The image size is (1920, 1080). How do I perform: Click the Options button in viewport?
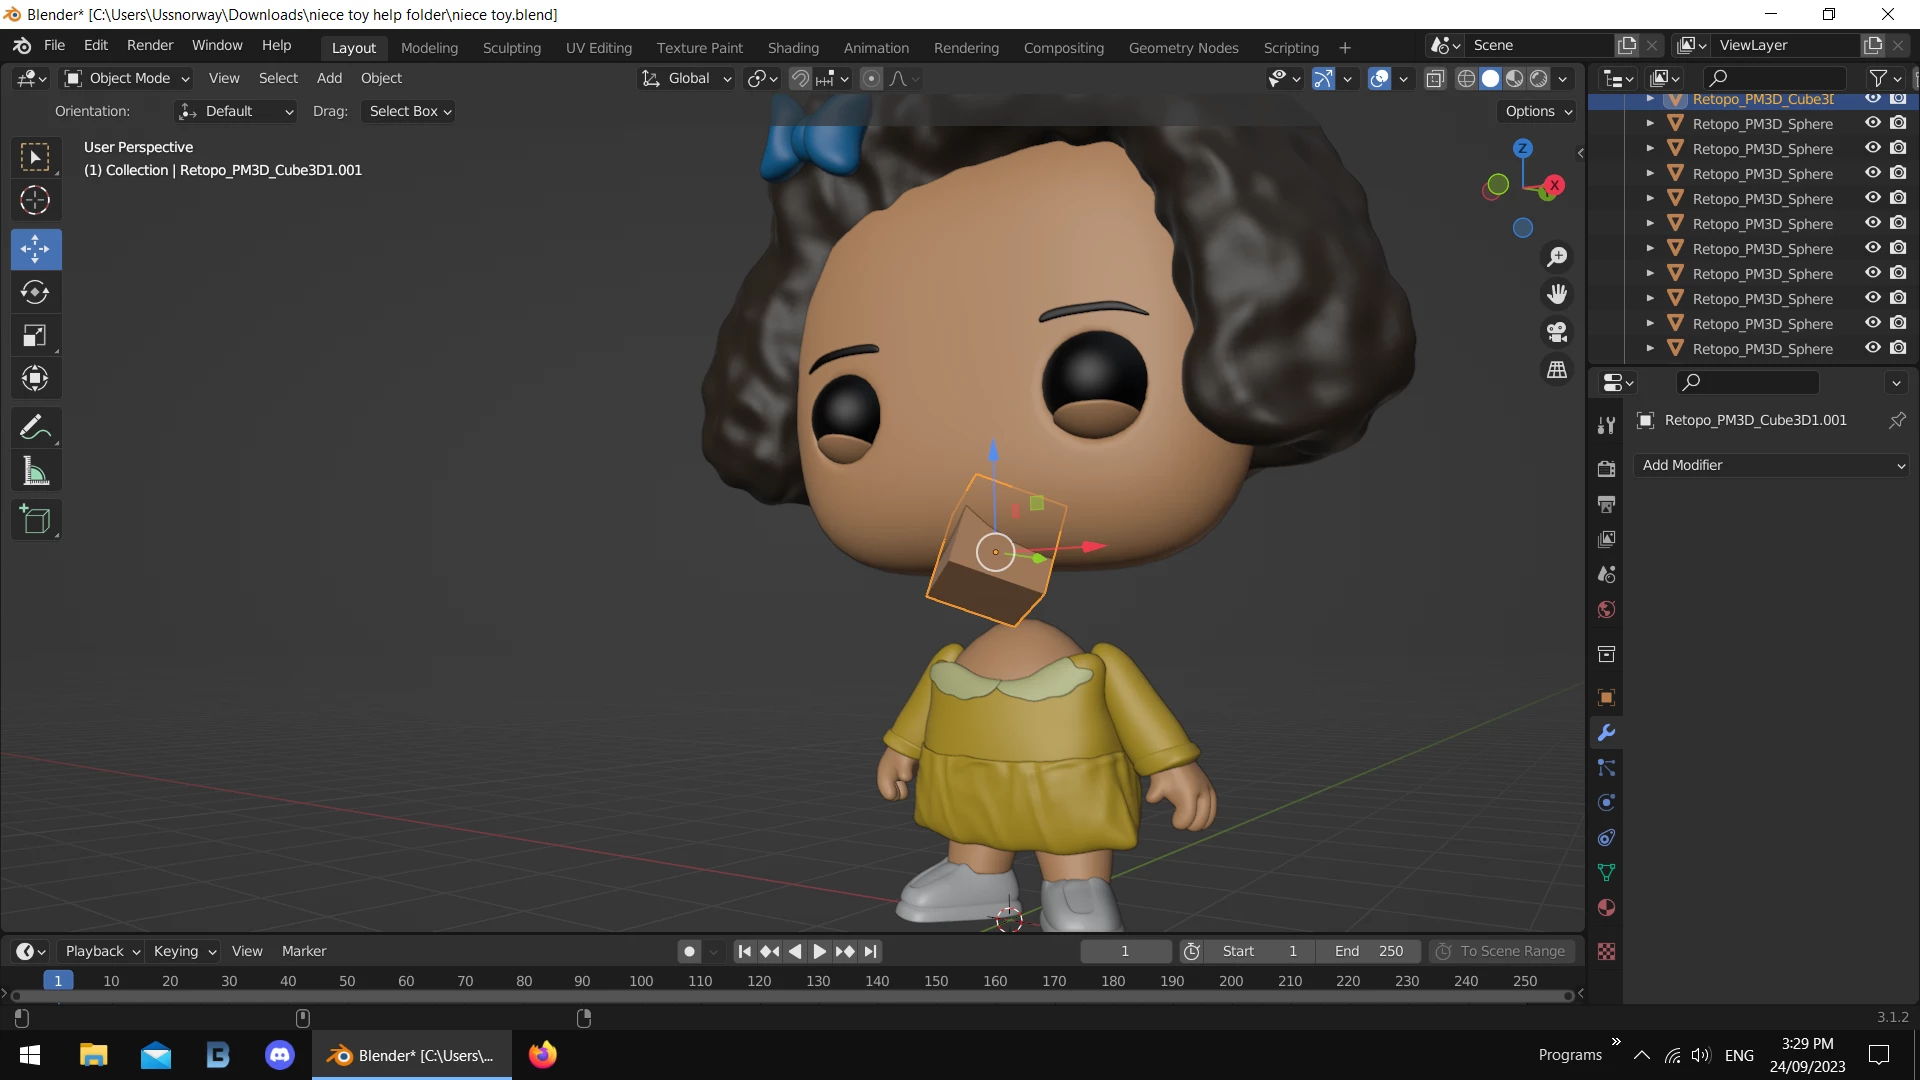[x=1538, y=111]
